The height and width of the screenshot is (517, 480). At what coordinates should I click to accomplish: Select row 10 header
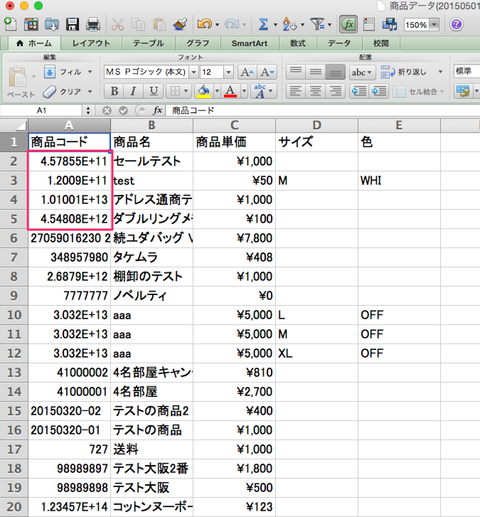tap(14, 315)
